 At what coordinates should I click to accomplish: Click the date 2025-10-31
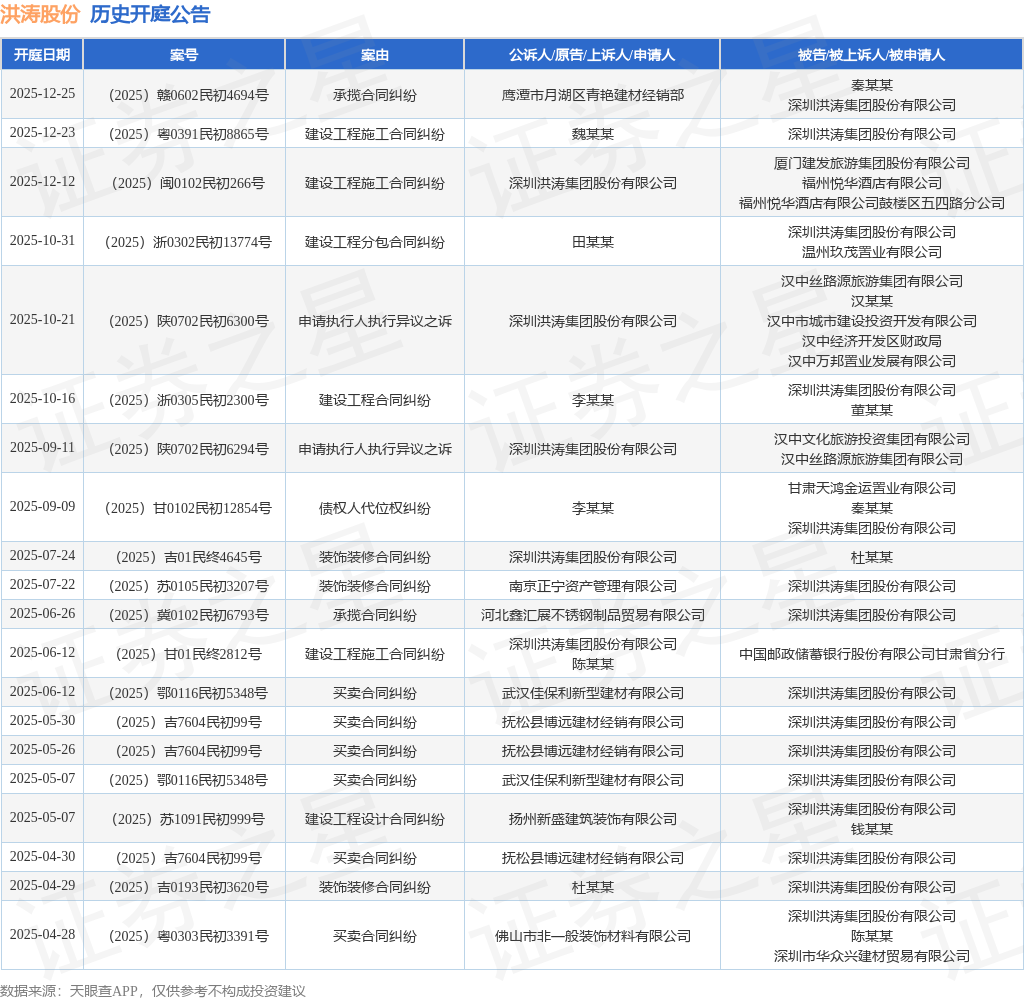[x=42, y=240]
